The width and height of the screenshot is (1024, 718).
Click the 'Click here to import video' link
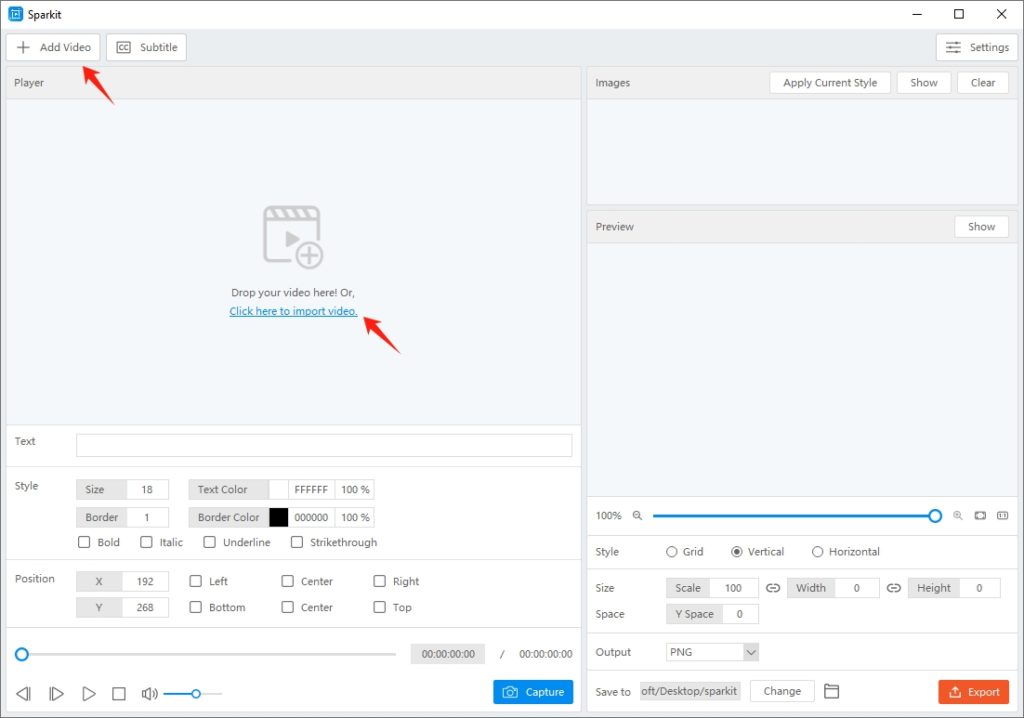click(x=293, y=311)
